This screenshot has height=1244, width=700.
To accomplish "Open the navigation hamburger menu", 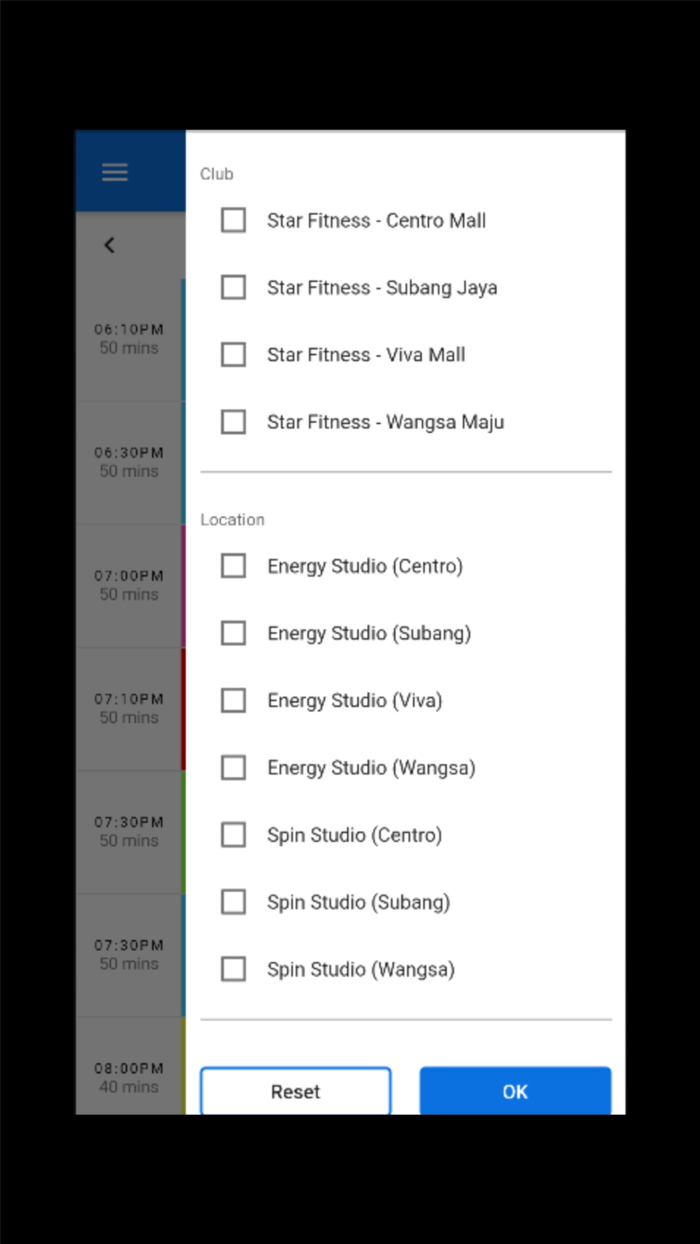I will pos(114,171).
